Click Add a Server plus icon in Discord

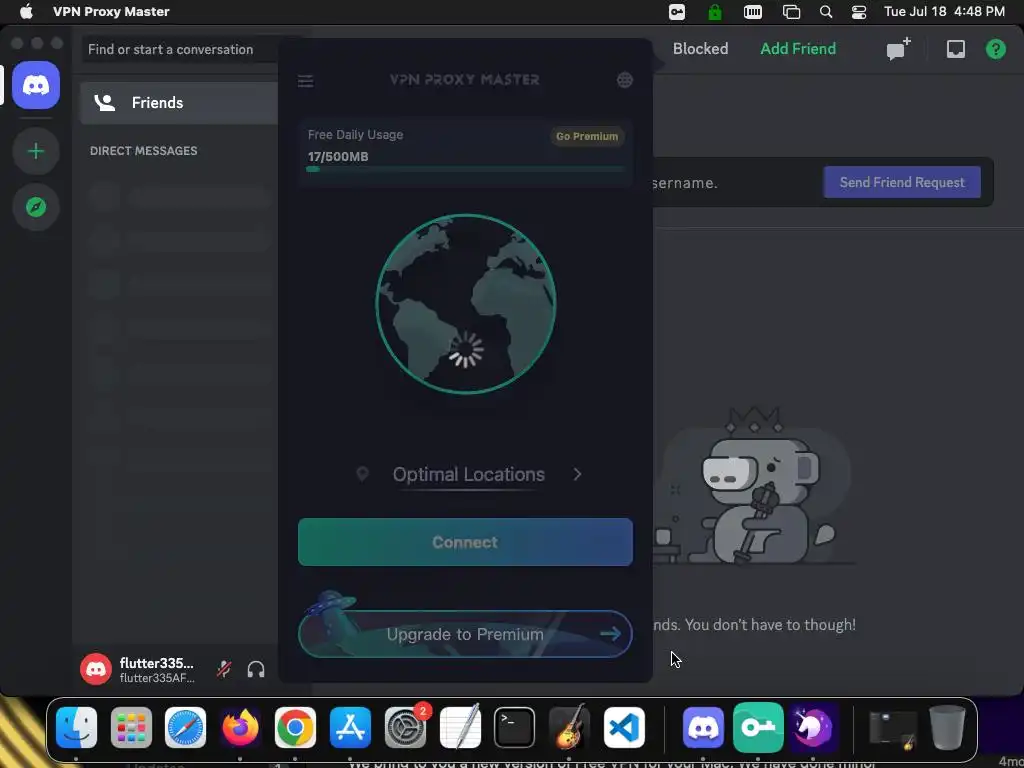[x=36, y=152]
